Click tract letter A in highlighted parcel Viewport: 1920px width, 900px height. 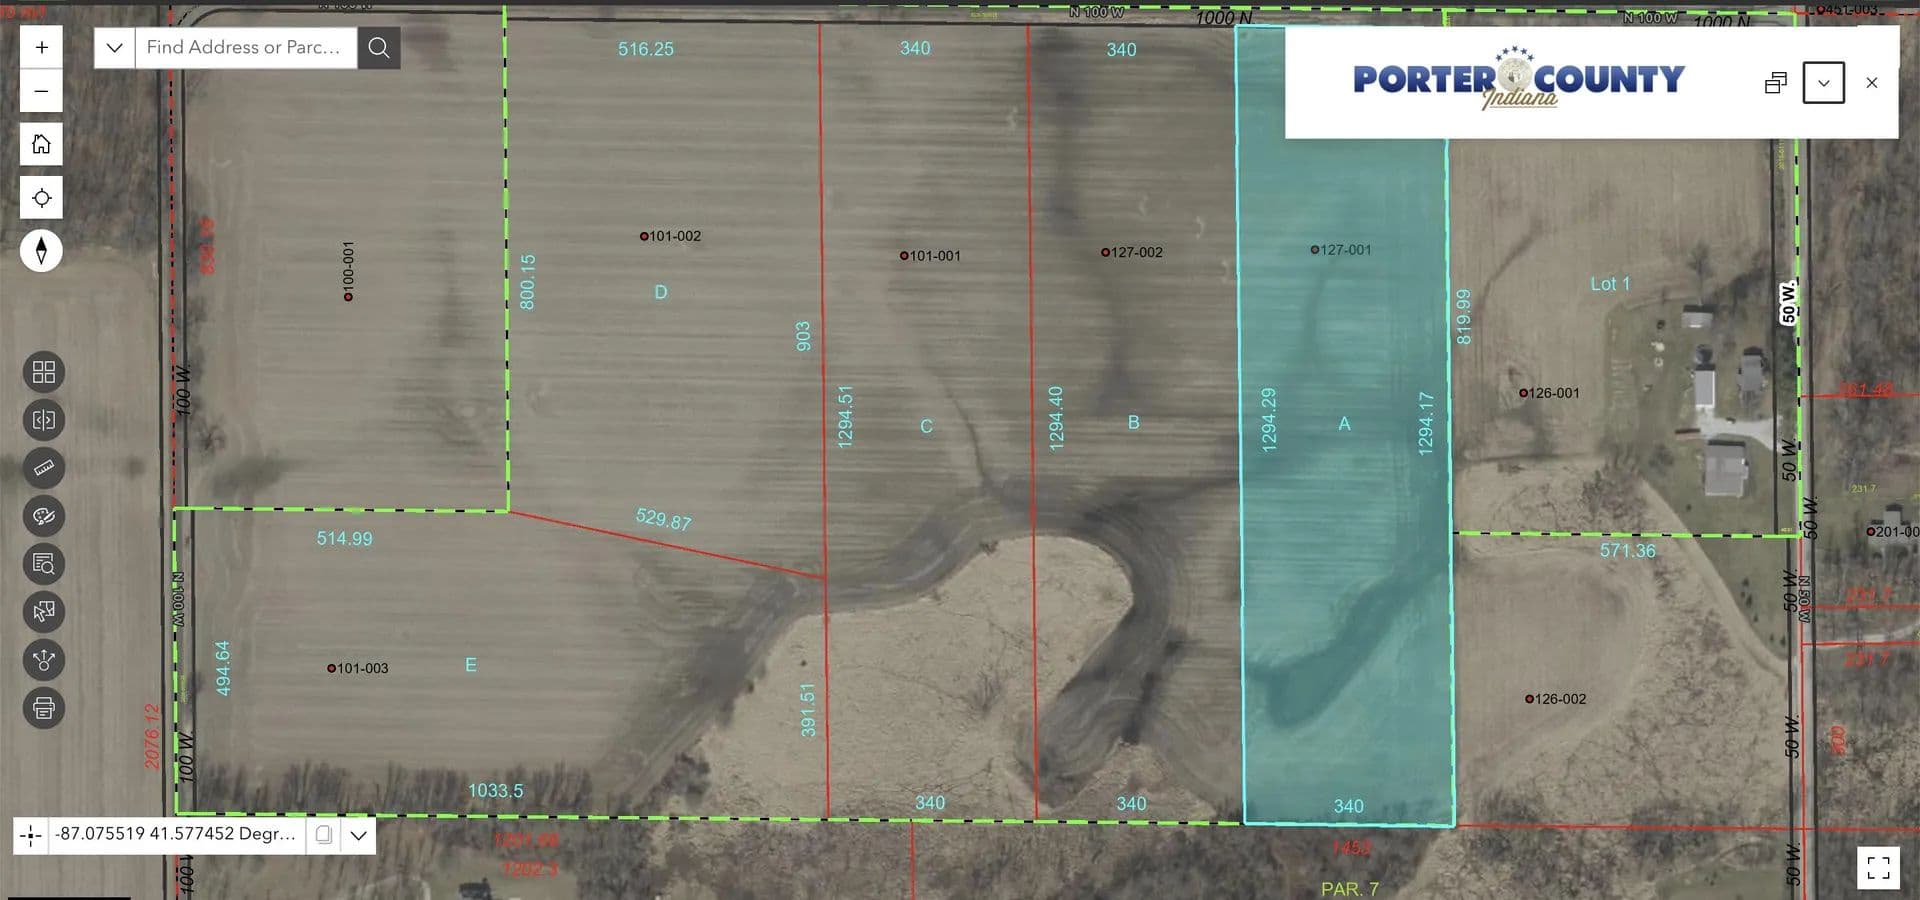1344,424
